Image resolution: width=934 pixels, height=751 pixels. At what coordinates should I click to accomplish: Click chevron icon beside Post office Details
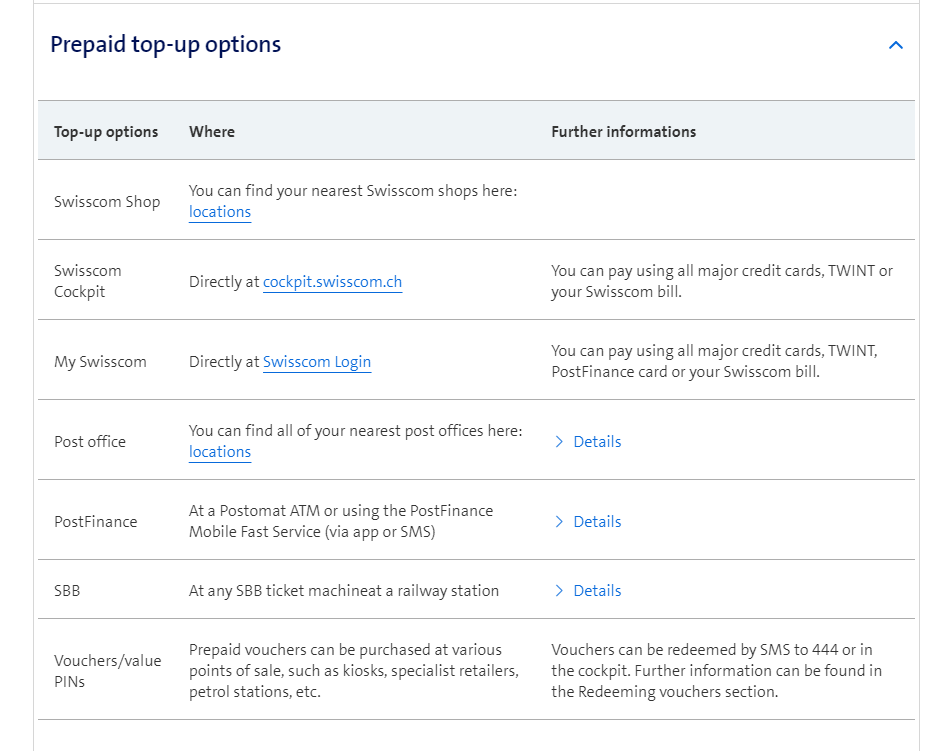click(559, 442)
